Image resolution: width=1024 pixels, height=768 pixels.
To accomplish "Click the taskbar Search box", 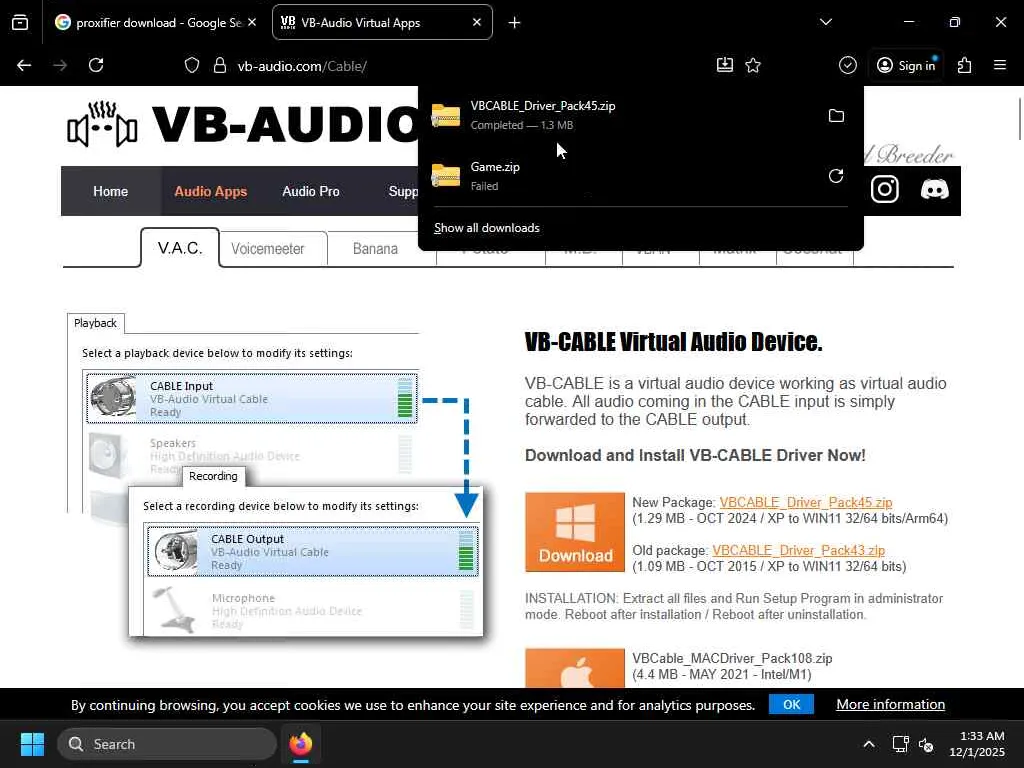I will click(167, 744).
